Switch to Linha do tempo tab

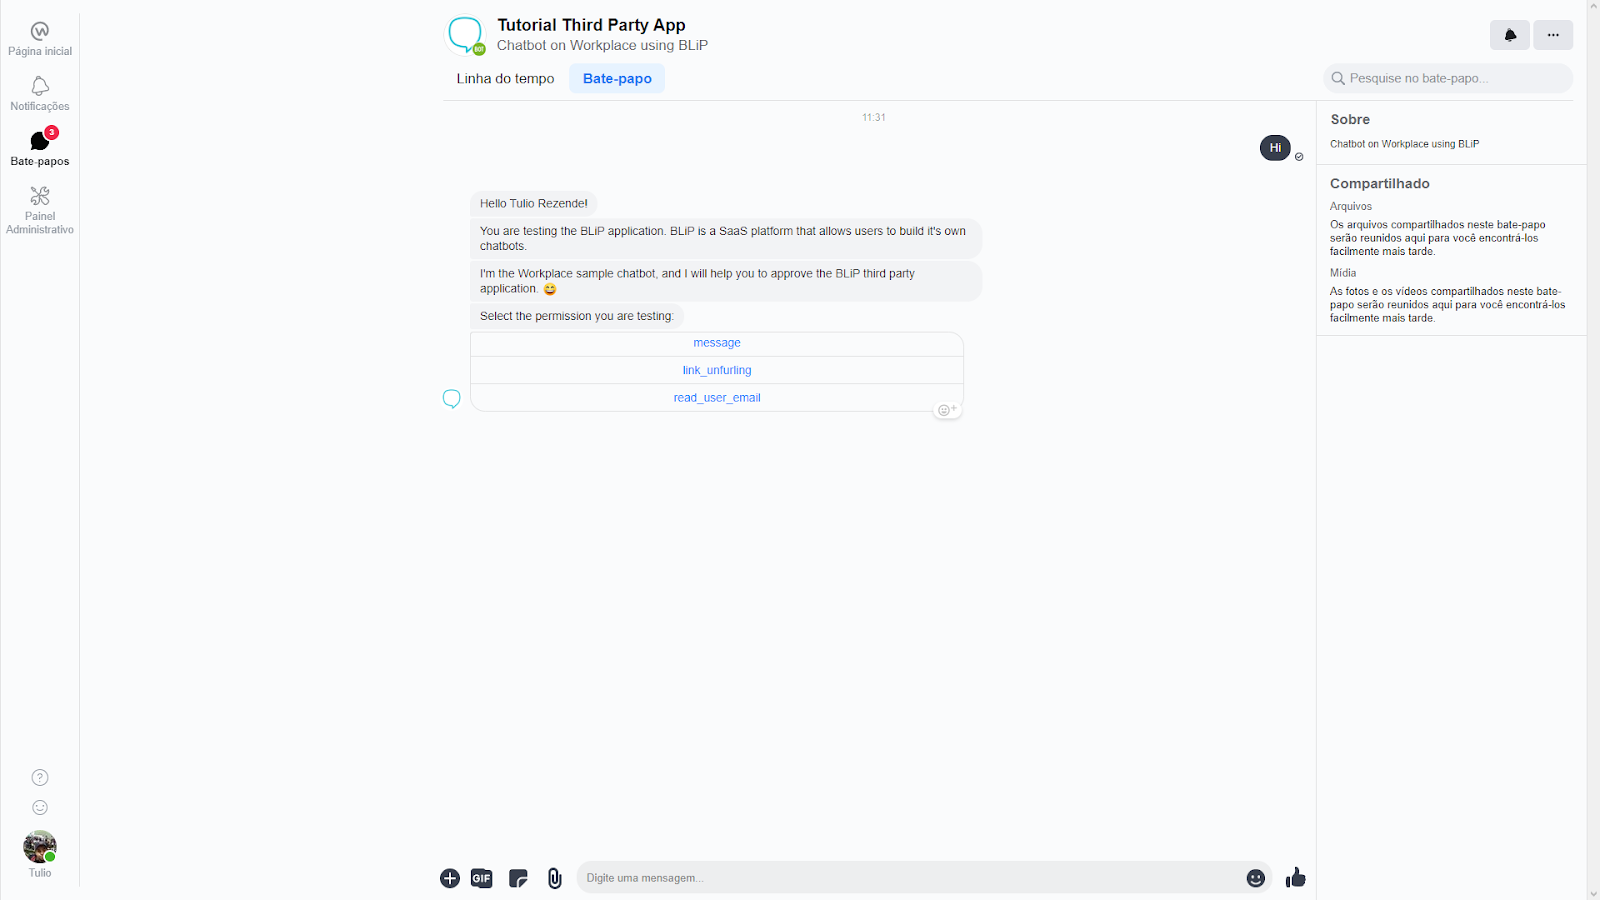(x=505, y=78)
